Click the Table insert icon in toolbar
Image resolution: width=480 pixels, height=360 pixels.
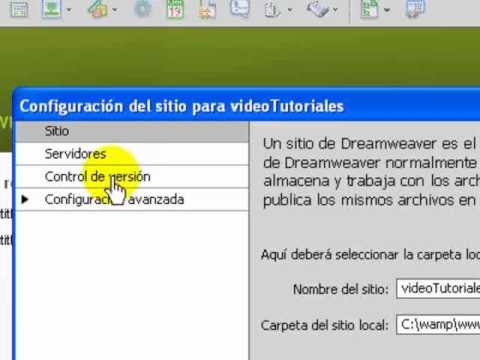point(19,9)
